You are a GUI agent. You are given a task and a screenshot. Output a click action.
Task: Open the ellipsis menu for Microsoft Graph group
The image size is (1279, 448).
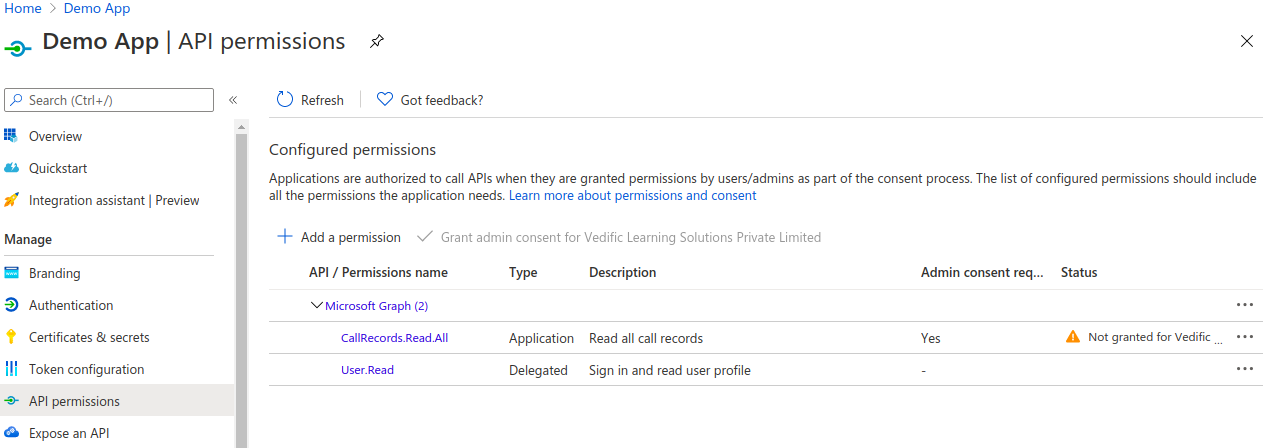point(1245,305)
